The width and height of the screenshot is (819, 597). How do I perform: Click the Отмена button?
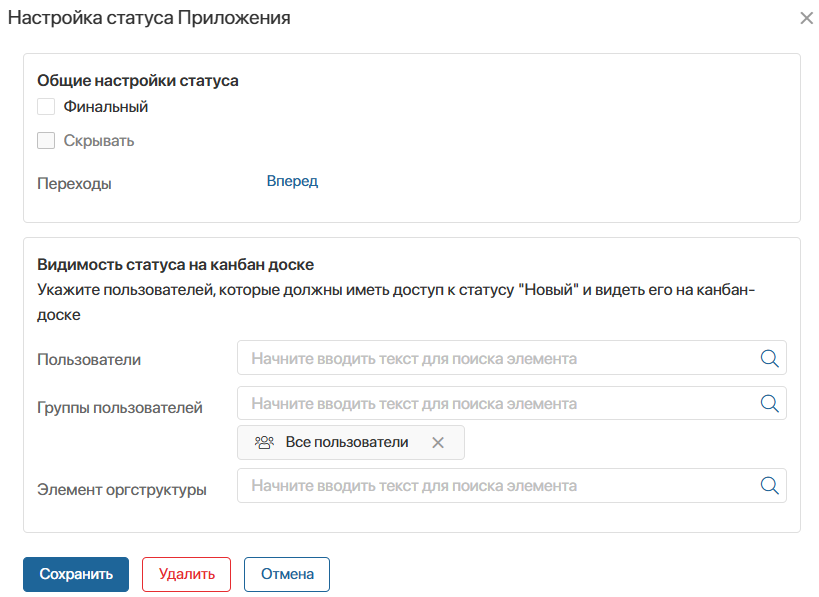coord(287,574)
